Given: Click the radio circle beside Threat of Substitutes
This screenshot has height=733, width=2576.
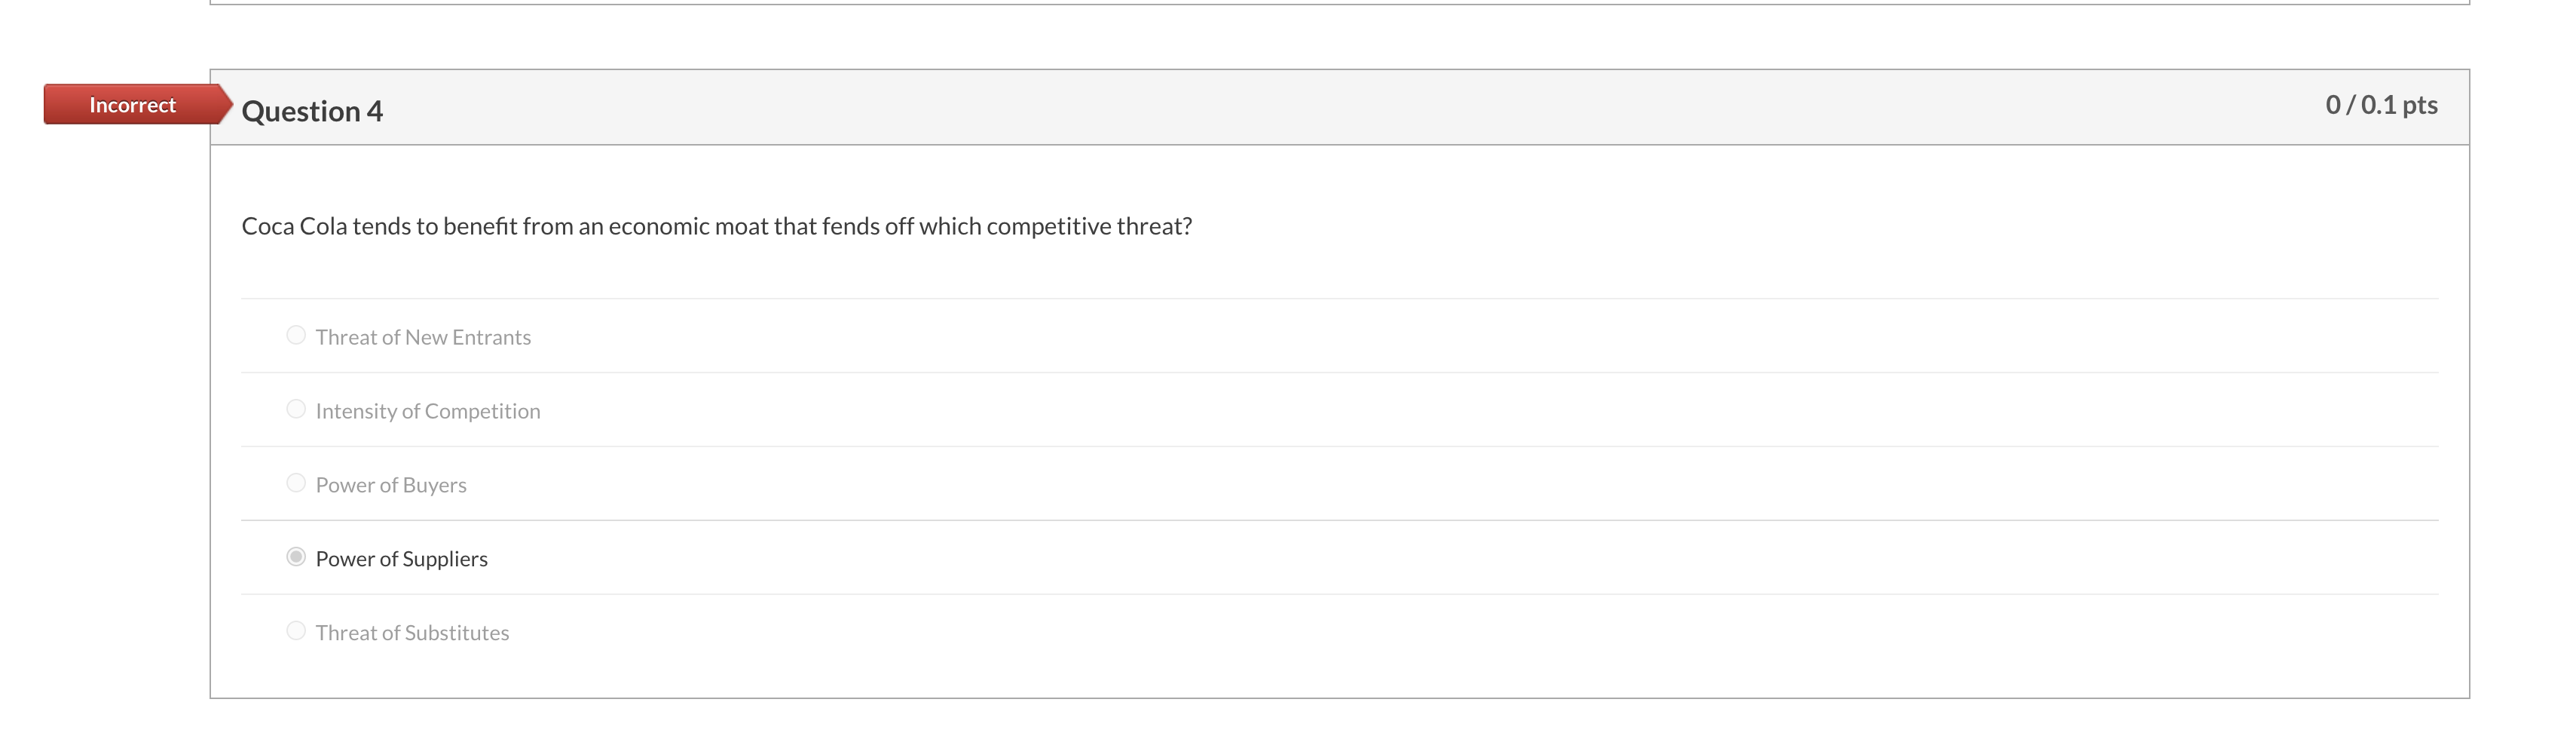Looking at the screenshot, I should [x=296, y=630].
